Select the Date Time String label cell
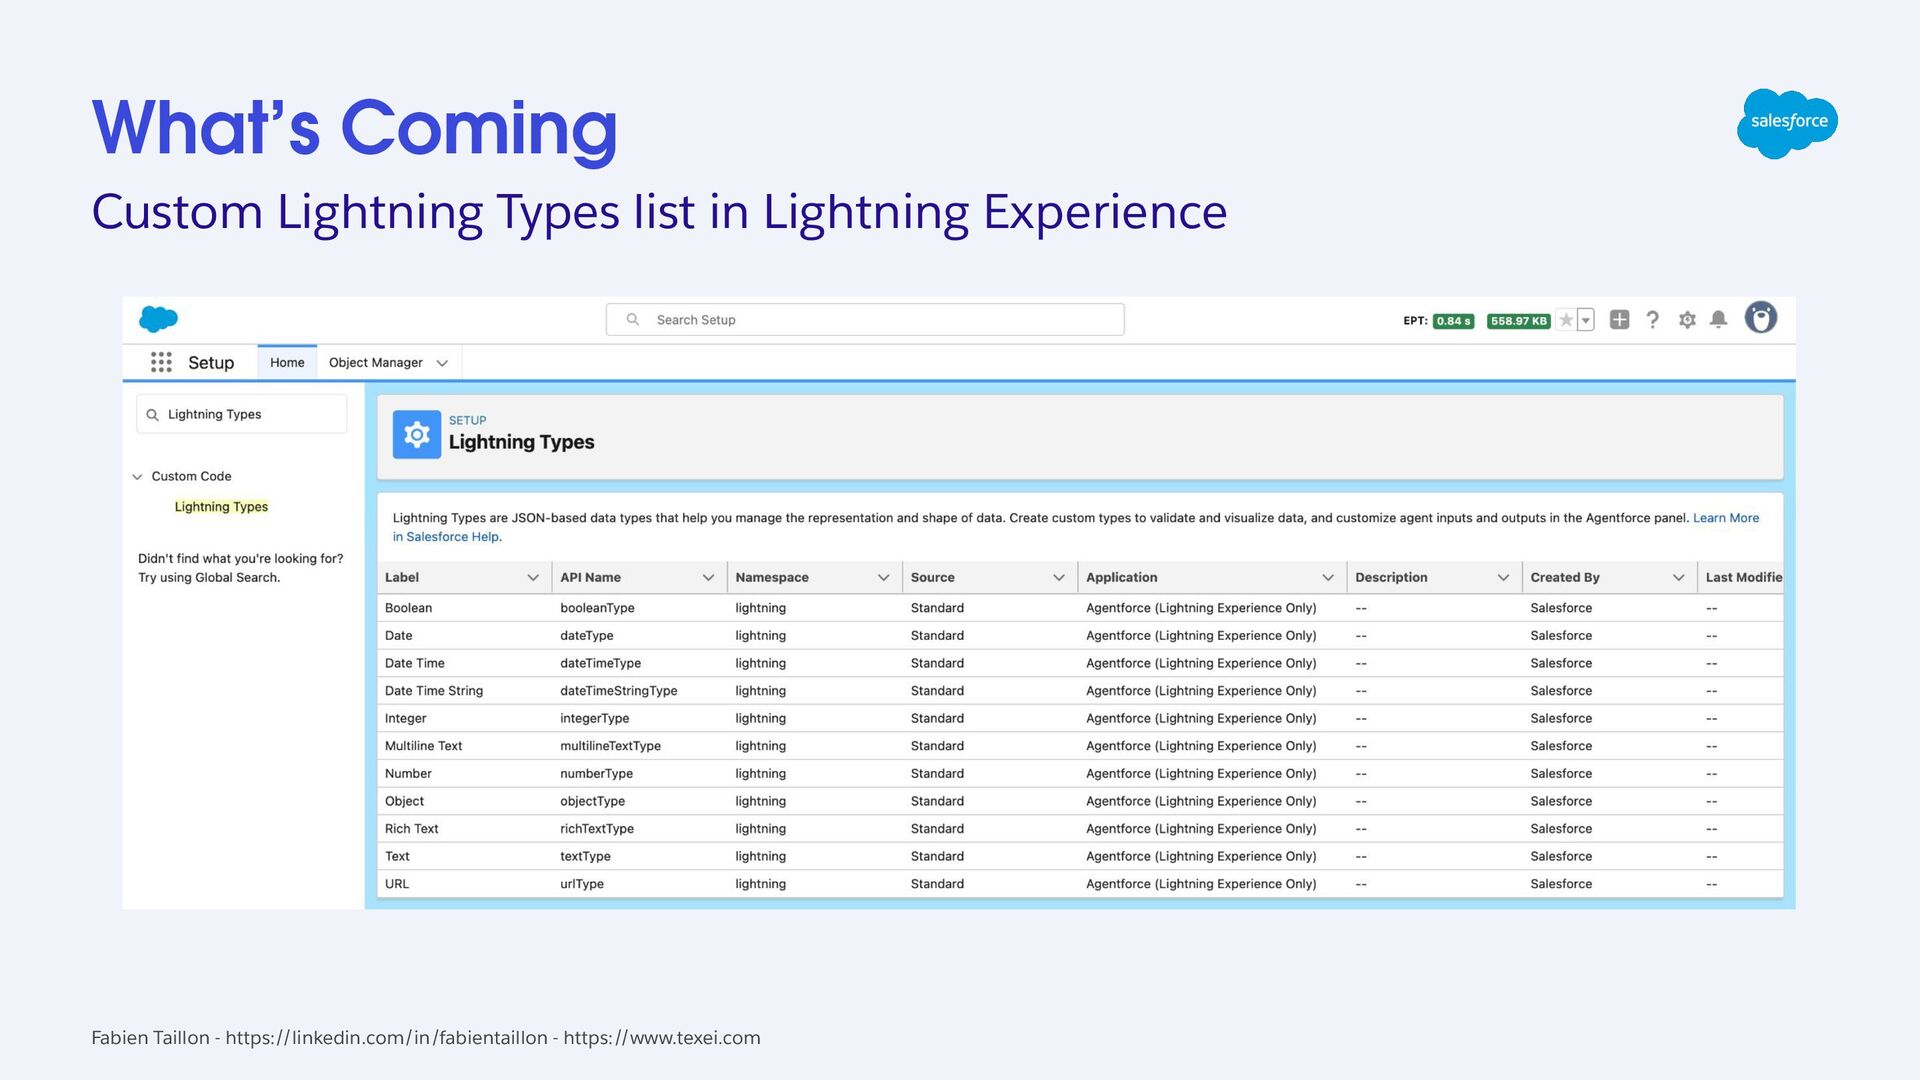 click(434, 691)
